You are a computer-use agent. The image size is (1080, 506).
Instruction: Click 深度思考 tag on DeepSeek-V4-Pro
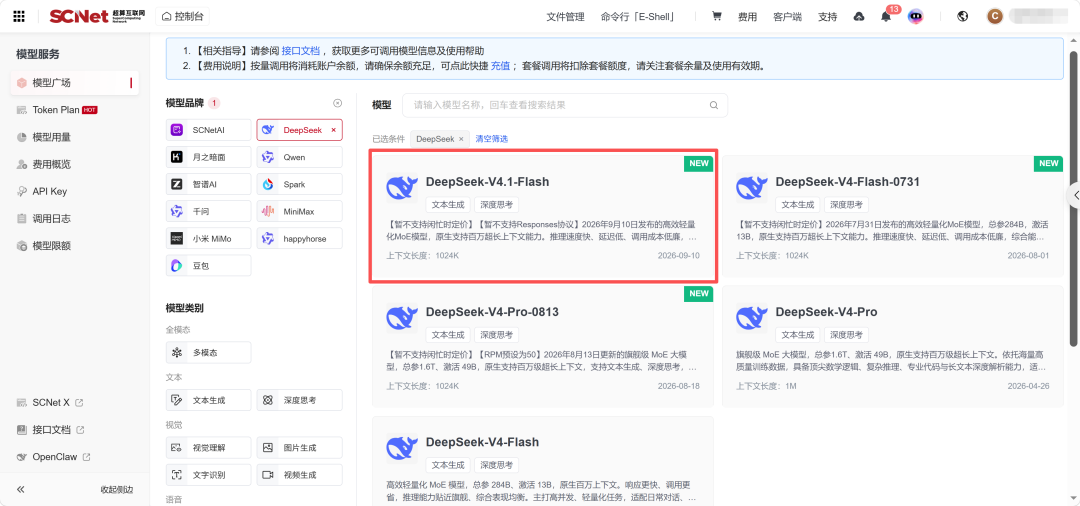847,335
